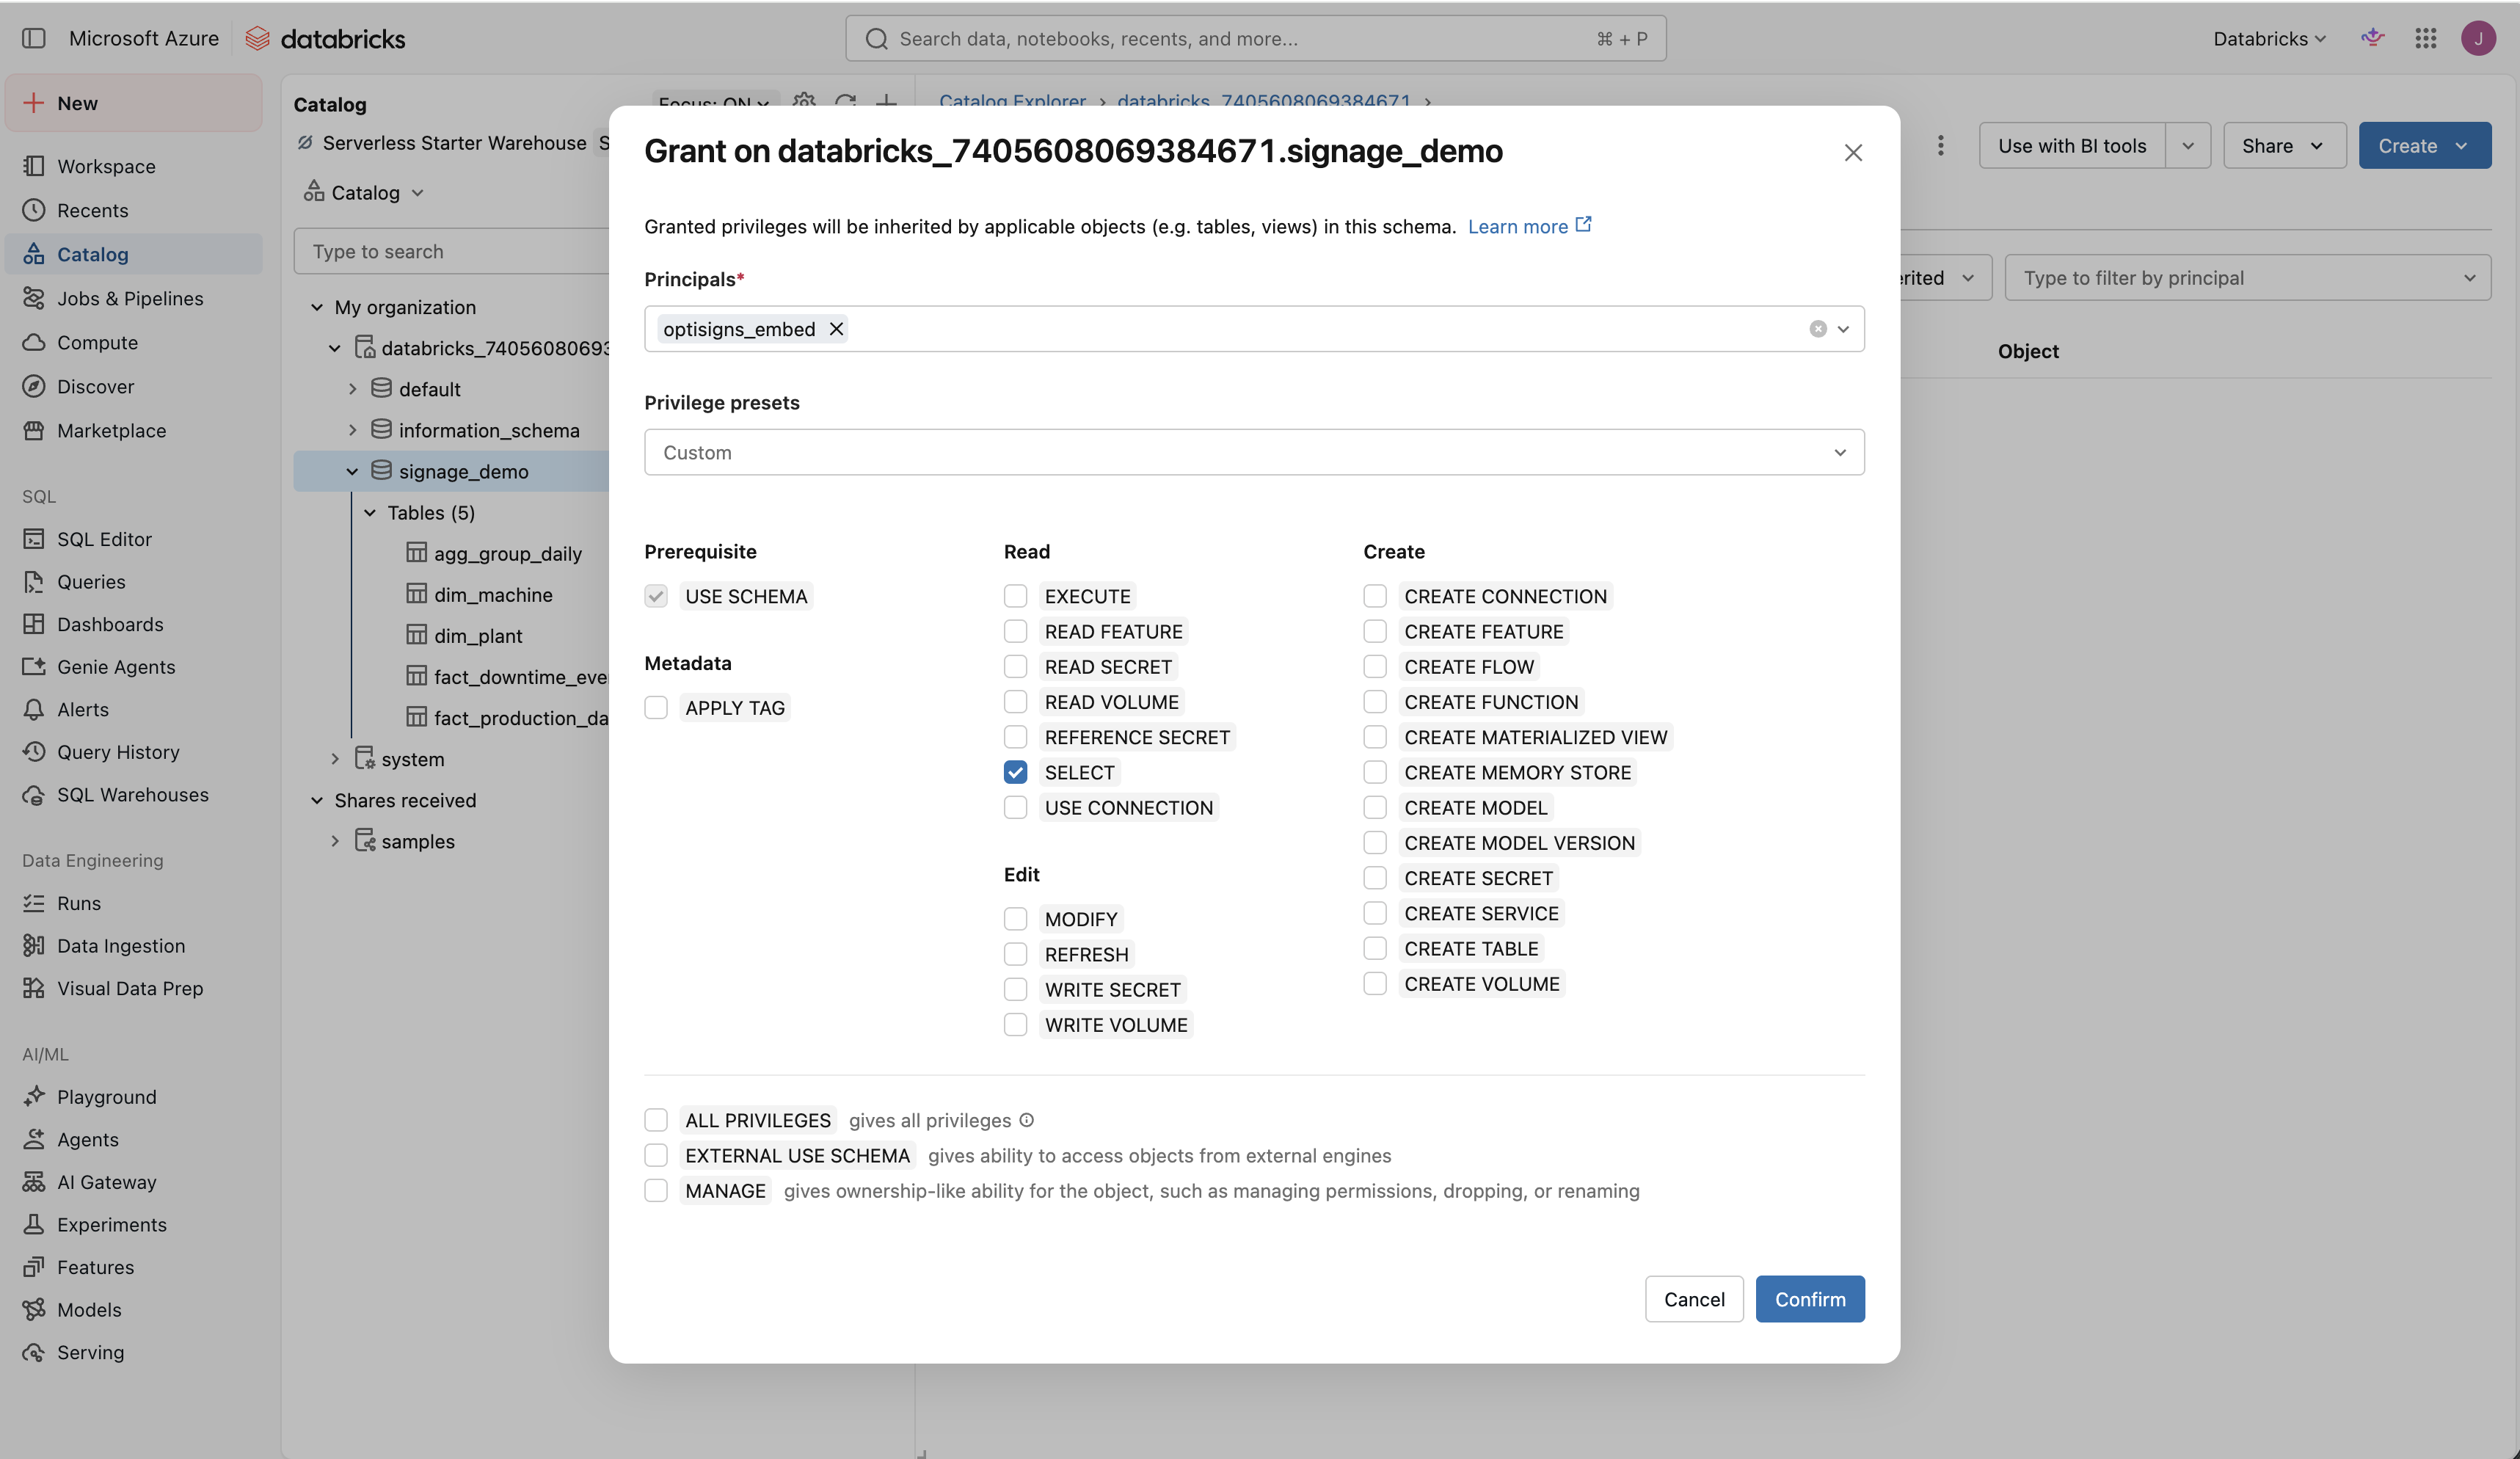Click the Dashboards icon in sidebar
The height and width of the screenshot is (1459, 2520).
coord(34,624)
